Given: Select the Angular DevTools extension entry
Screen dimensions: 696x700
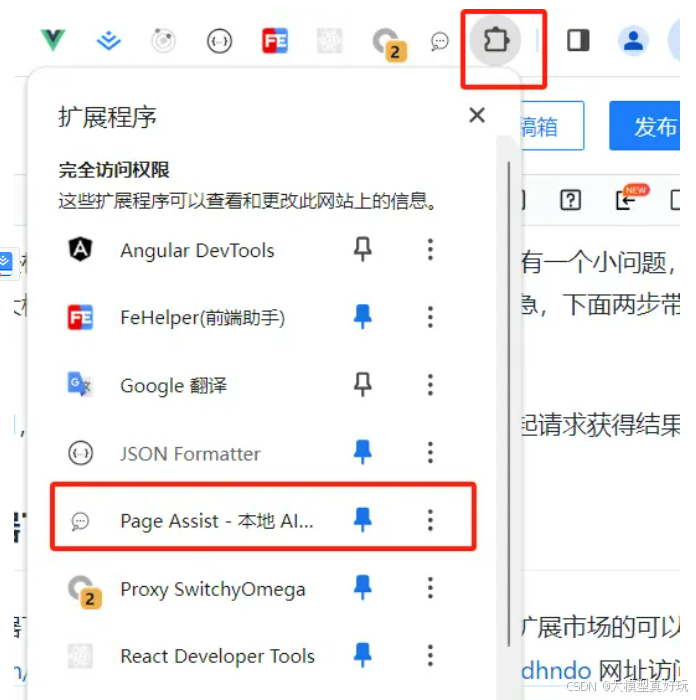Looking at the screenshot, I should 197,250.
